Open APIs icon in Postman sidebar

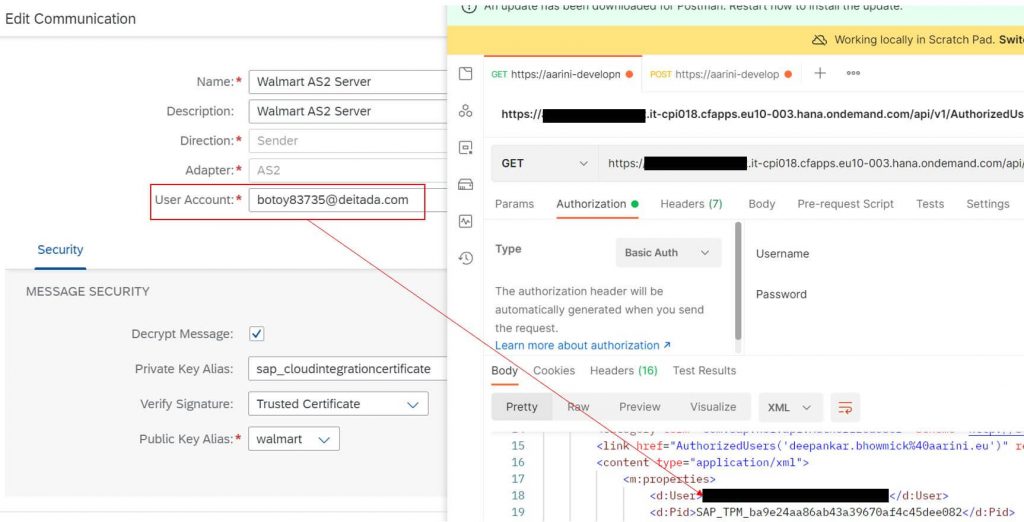(x=465, y=110)
